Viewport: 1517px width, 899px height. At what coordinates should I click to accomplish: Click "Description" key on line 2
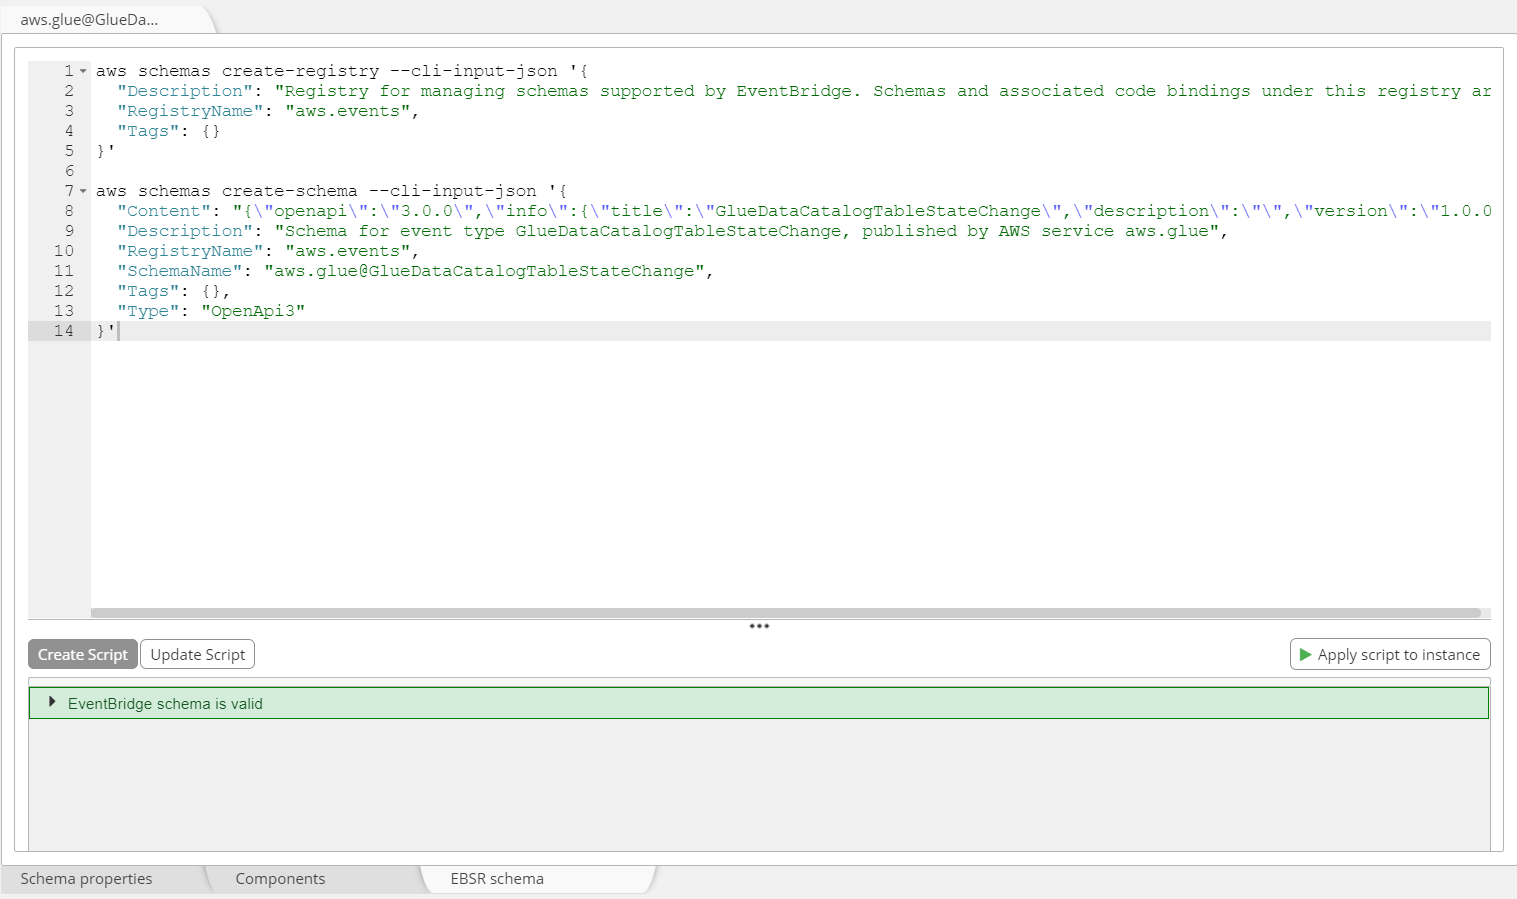coord(185,91)
